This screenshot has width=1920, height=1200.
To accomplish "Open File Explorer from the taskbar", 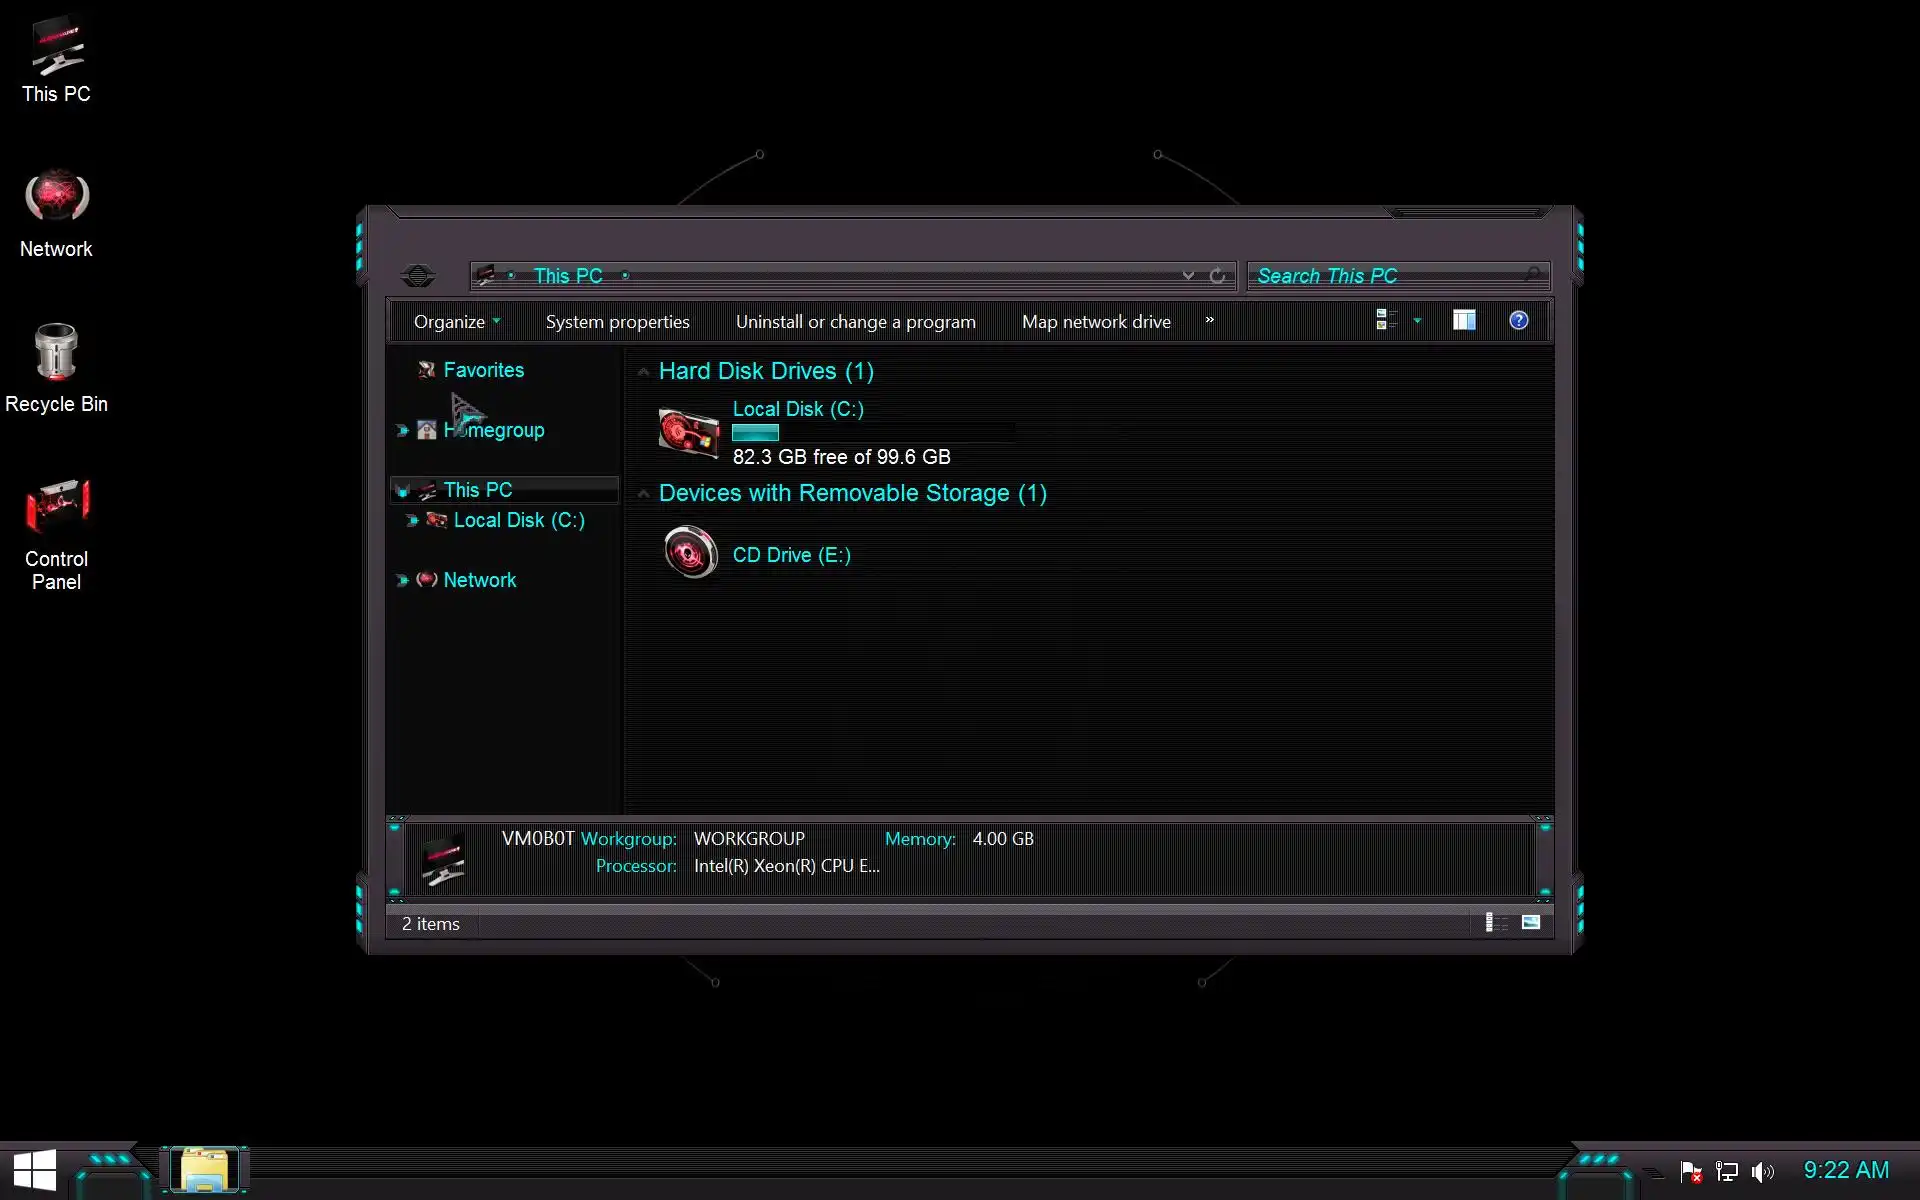I will coord(205,1170).
